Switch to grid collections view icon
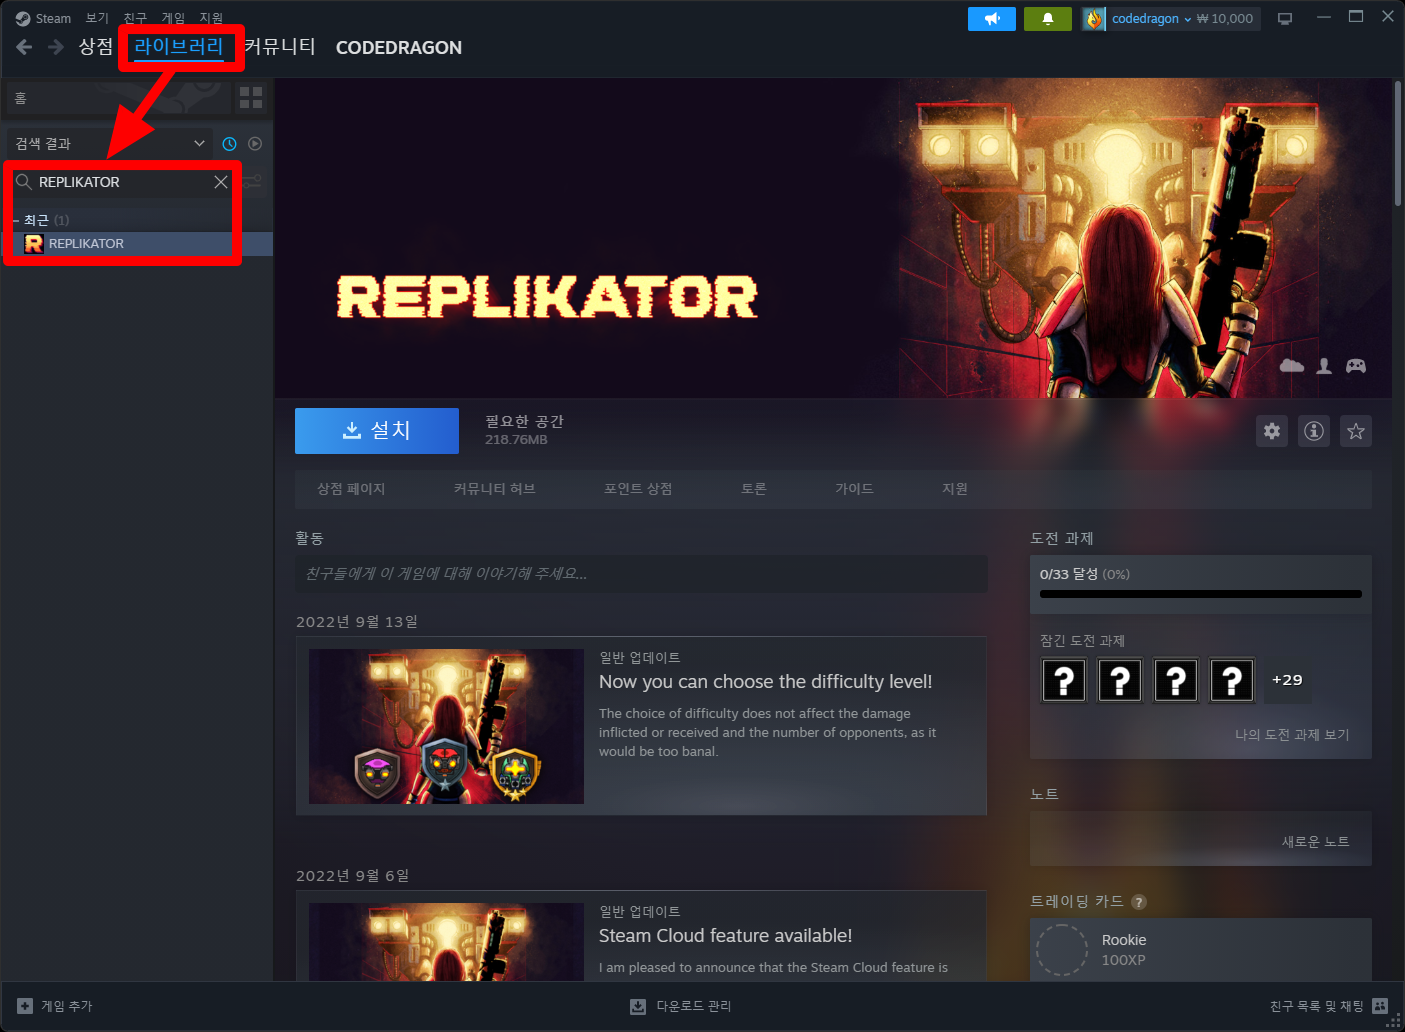The image size is (1405, 1032). 251,98
